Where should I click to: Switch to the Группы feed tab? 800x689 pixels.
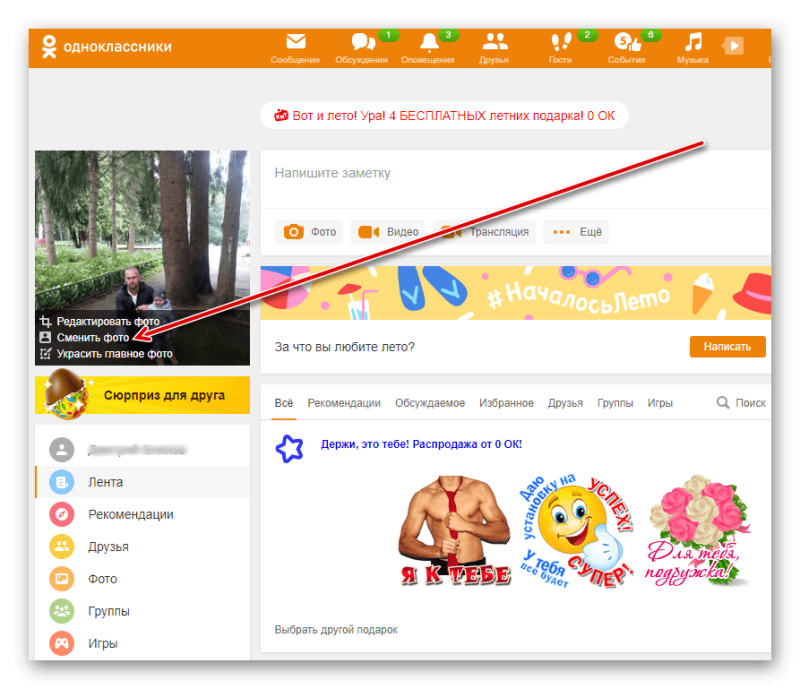coord(615,403)
